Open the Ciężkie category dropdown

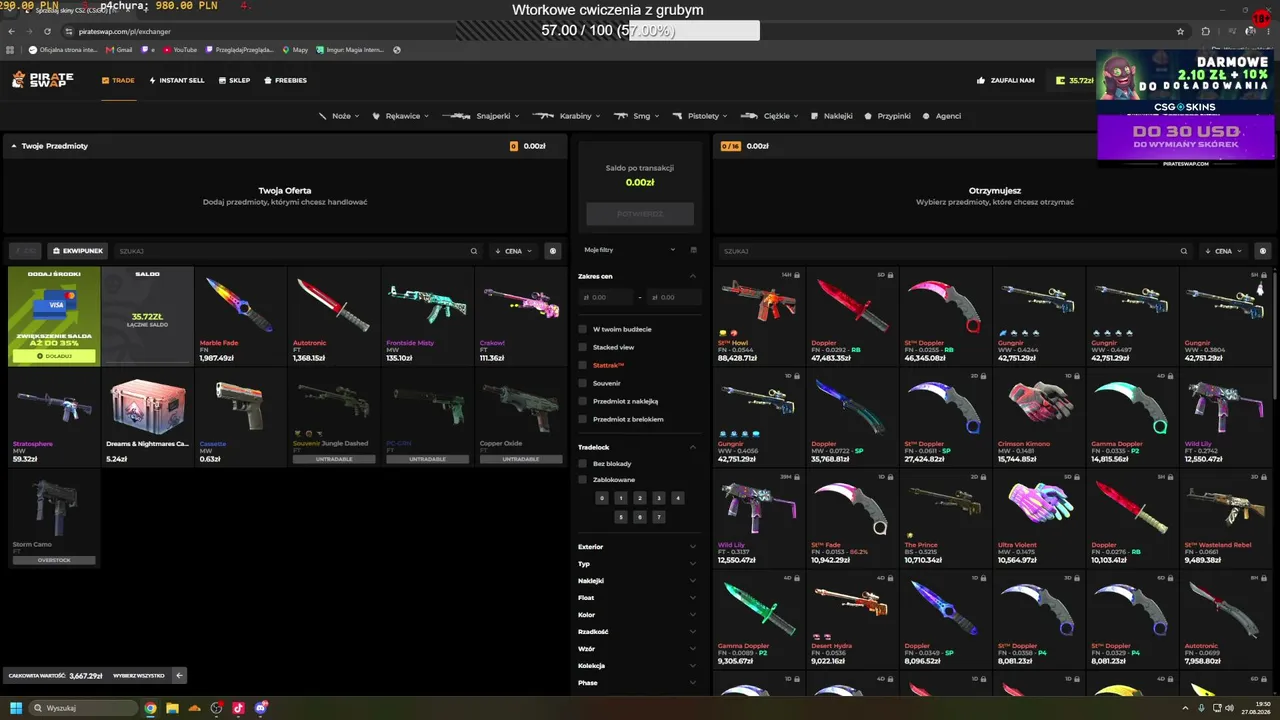770,116
